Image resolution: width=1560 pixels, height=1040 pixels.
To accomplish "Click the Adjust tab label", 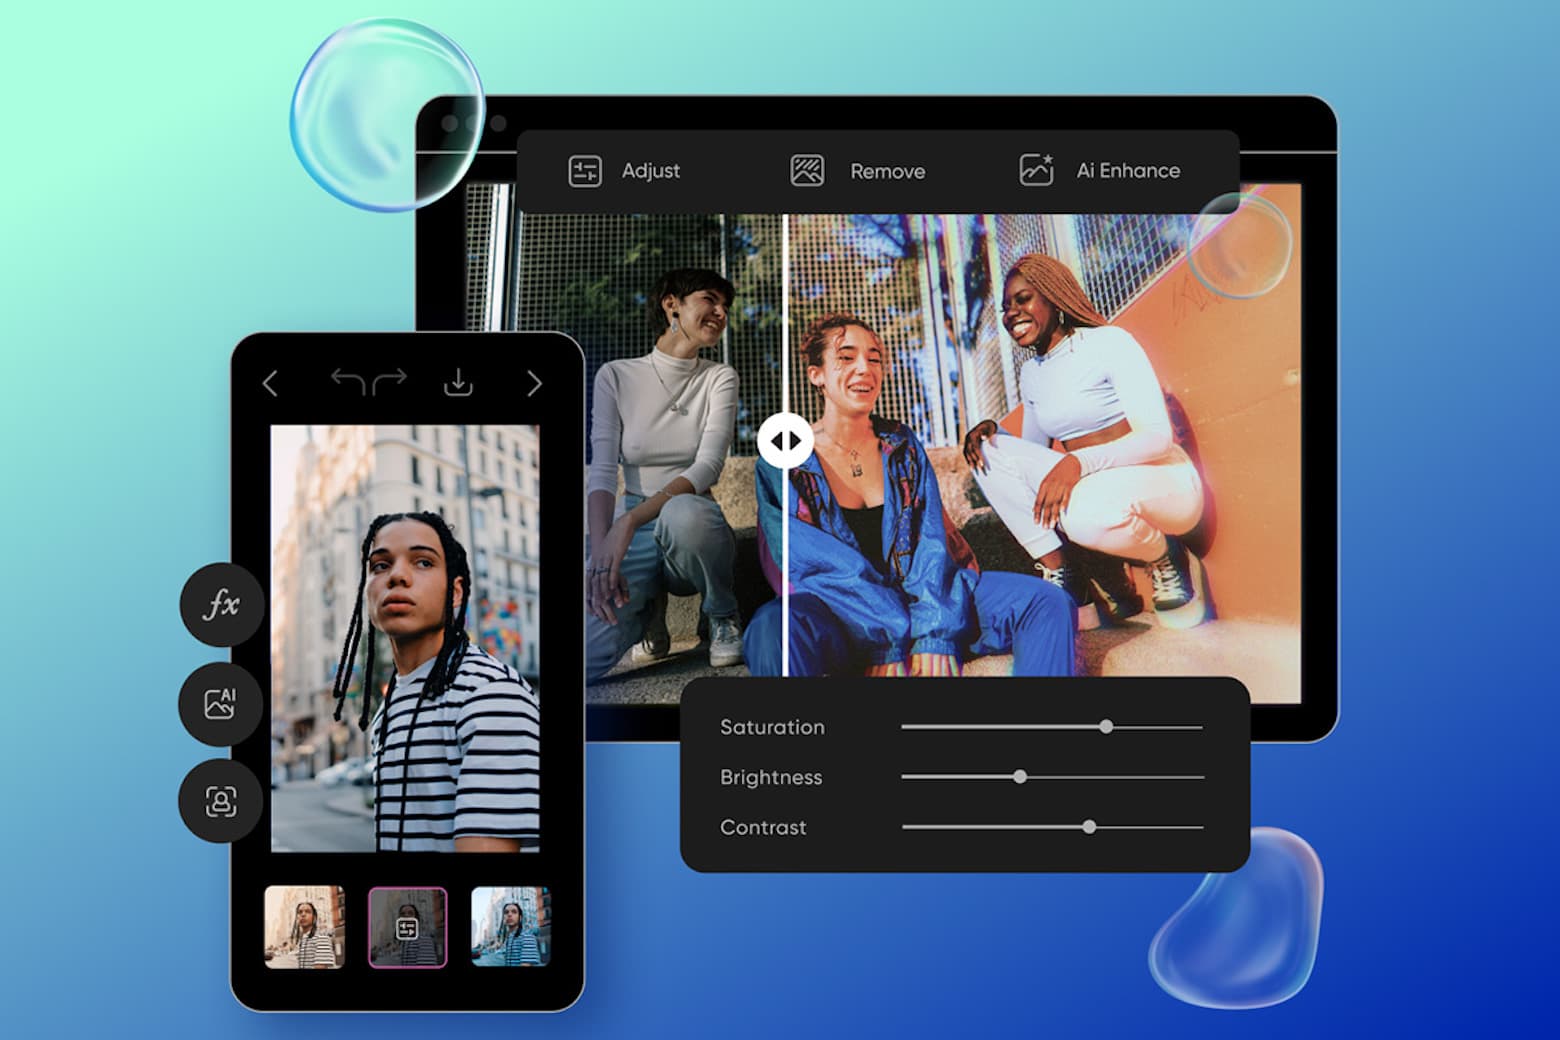I will click(x=650, y=171).
